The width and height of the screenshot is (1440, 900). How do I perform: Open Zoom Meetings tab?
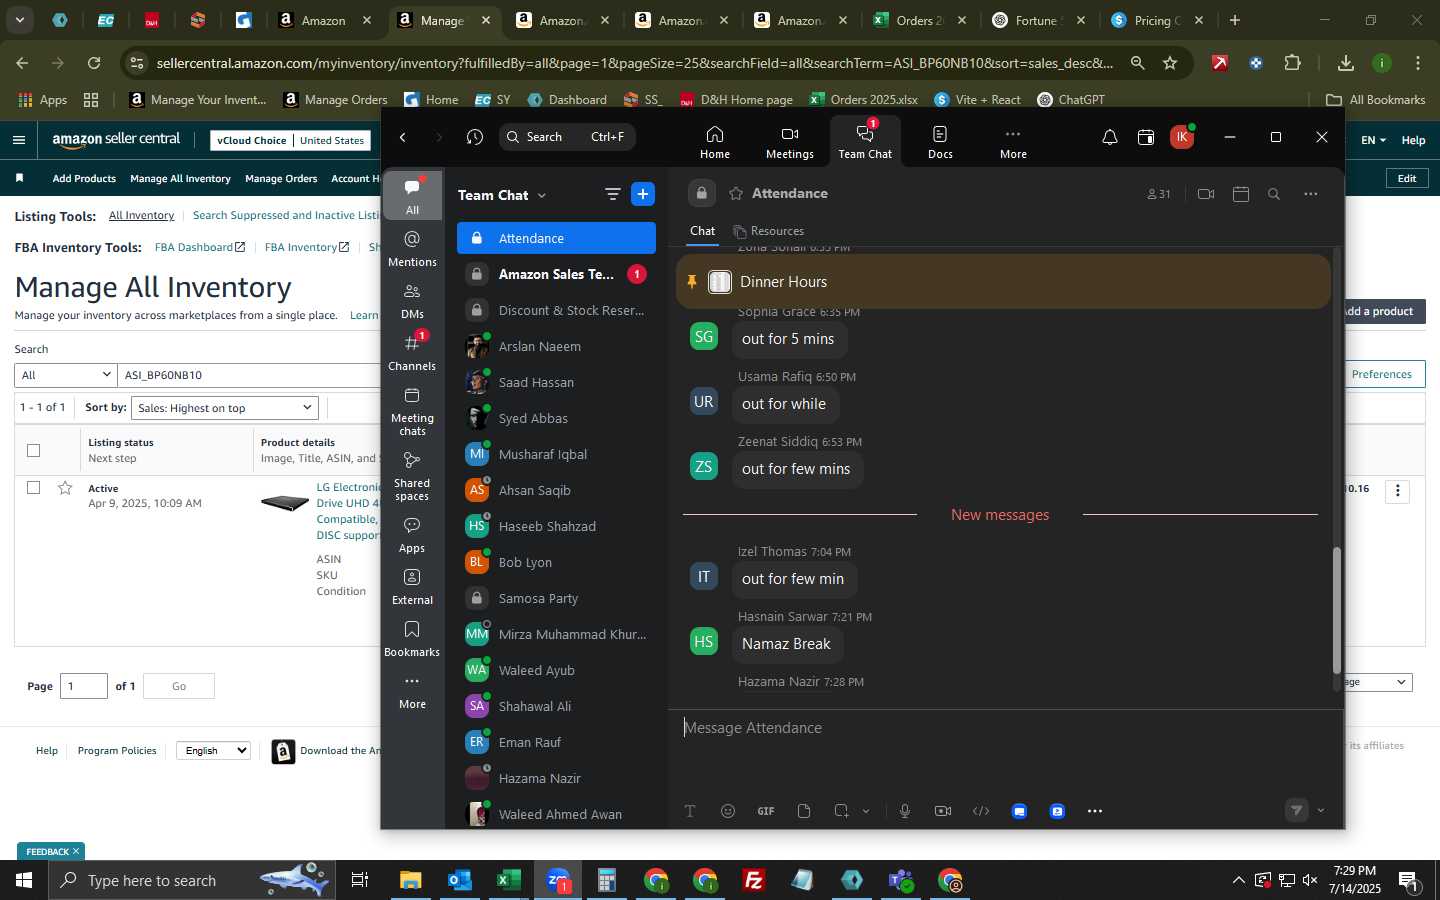tap(789, 142)
